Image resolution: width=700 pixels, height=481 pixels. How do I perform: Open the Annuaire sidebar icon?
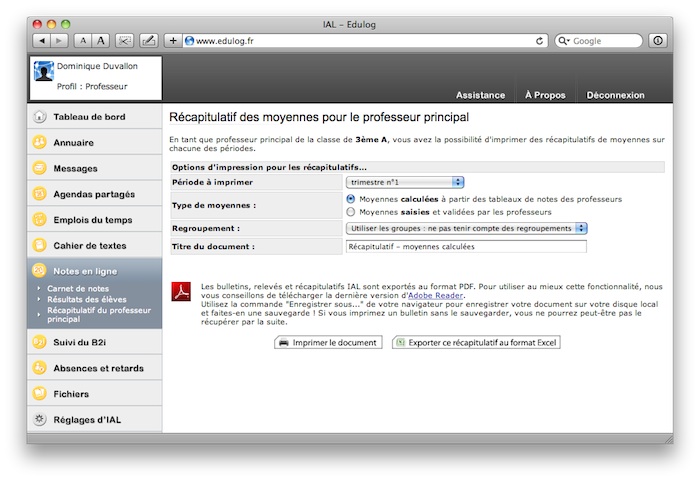[x=40, y=142]
